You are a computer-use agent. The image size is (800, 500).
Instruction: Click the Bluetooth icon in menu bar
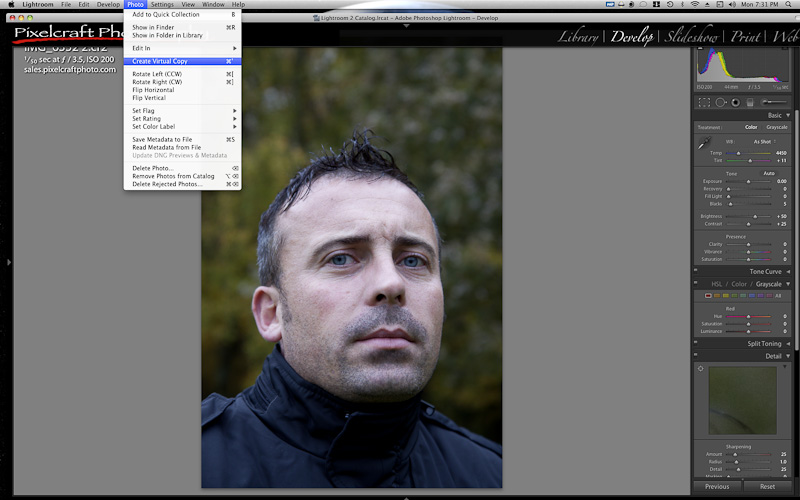point(683,4)
